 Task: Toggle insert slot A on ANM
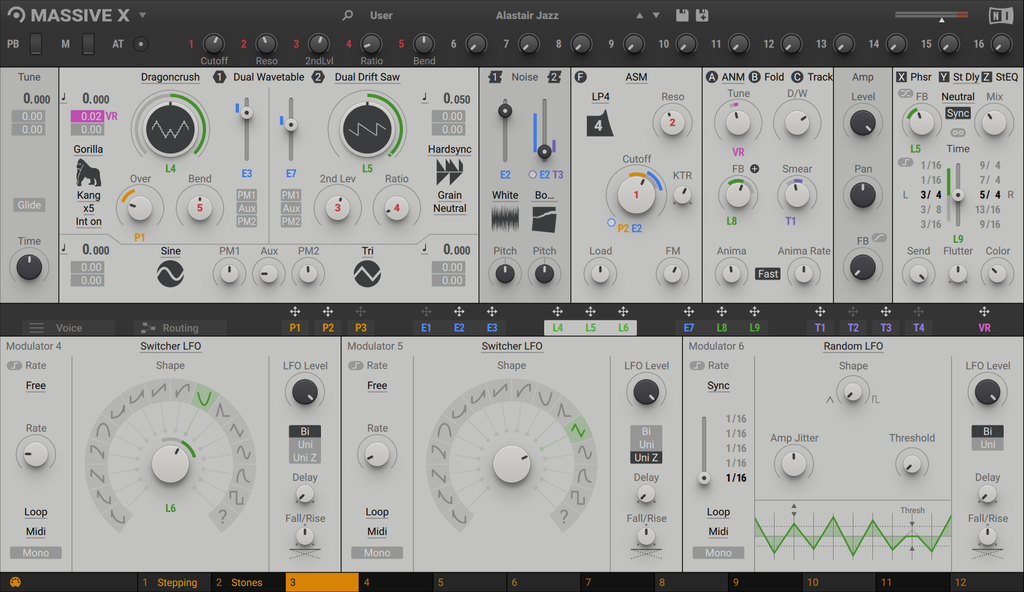point(711,77)
